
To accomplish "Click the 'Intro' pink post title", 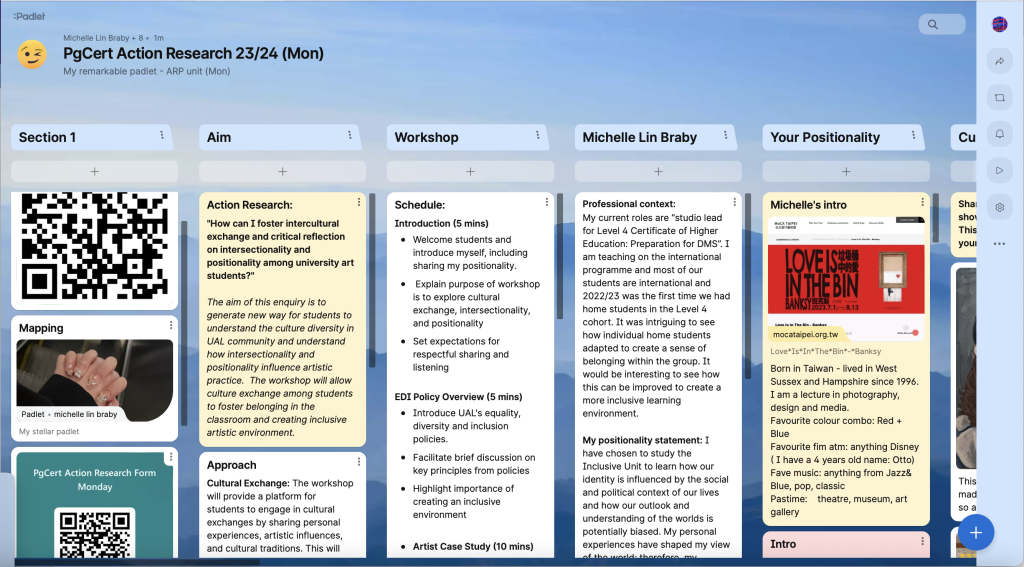I will [783, 544].
